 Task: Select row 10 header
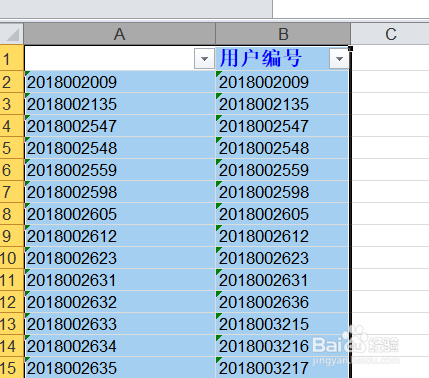pyautogui.click(x=12, y=258)
